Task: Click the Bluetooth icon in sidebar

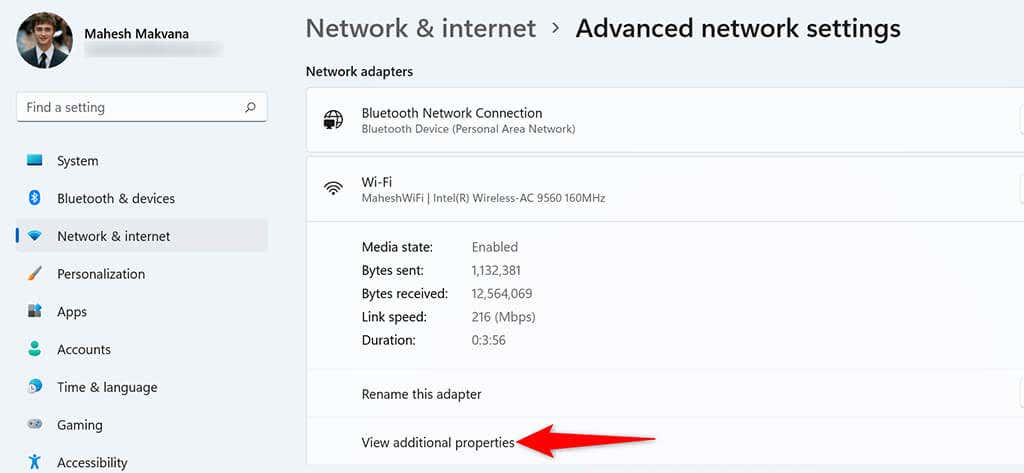Action: coord(35,198)
